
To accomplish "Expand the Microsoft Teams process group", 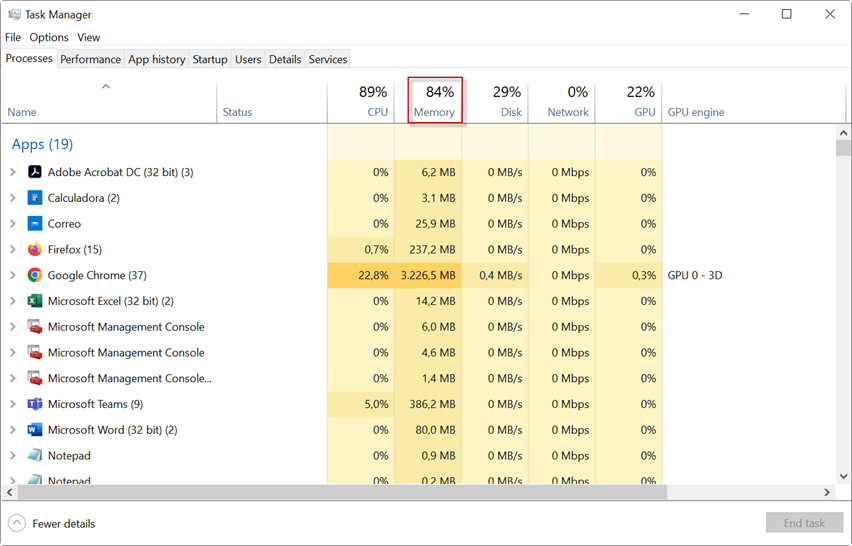I will (13, 404).
